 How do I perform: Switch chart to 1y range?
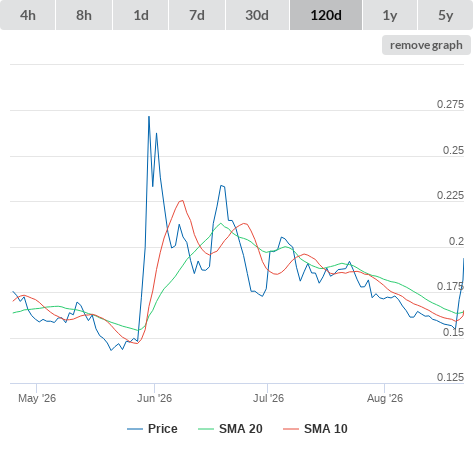(390, 15)
